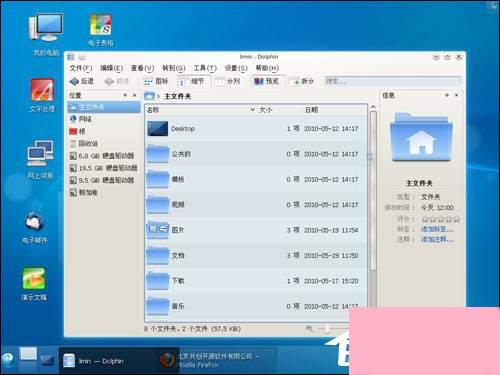Viewport: 500px width, 375px height.
Task: Close the 信息 information panel
Action: (x=457, y=95)
